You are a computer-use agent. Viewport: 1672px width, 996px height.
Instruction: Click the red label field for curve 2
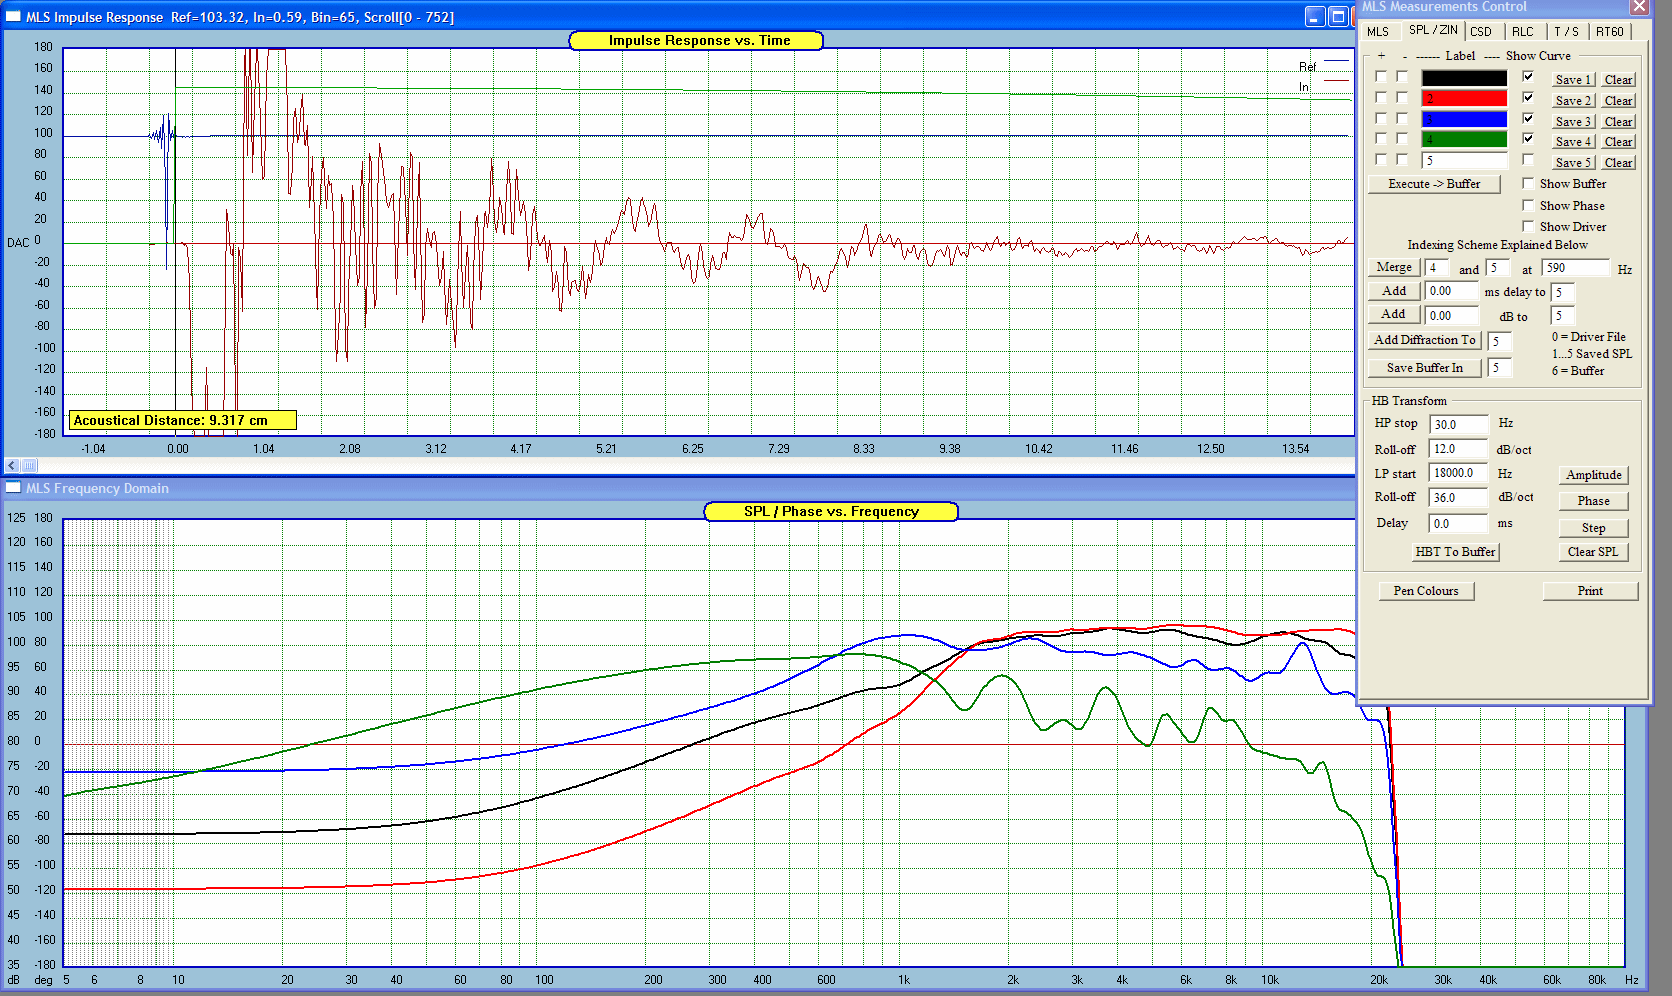click(x=1464, y=99)
